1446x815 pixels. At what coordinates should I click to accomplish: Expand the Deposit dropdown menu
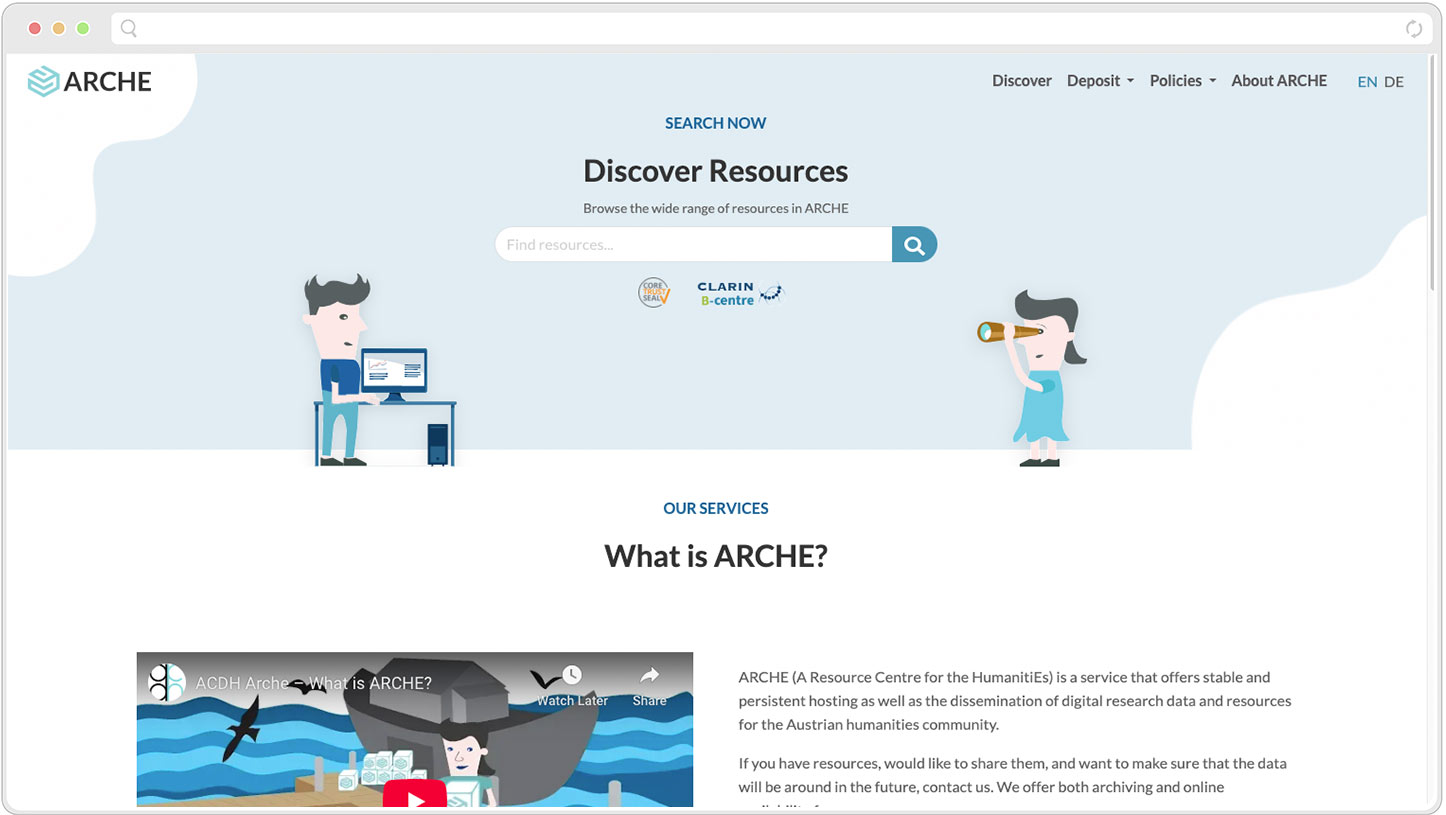coord(1100,81)
